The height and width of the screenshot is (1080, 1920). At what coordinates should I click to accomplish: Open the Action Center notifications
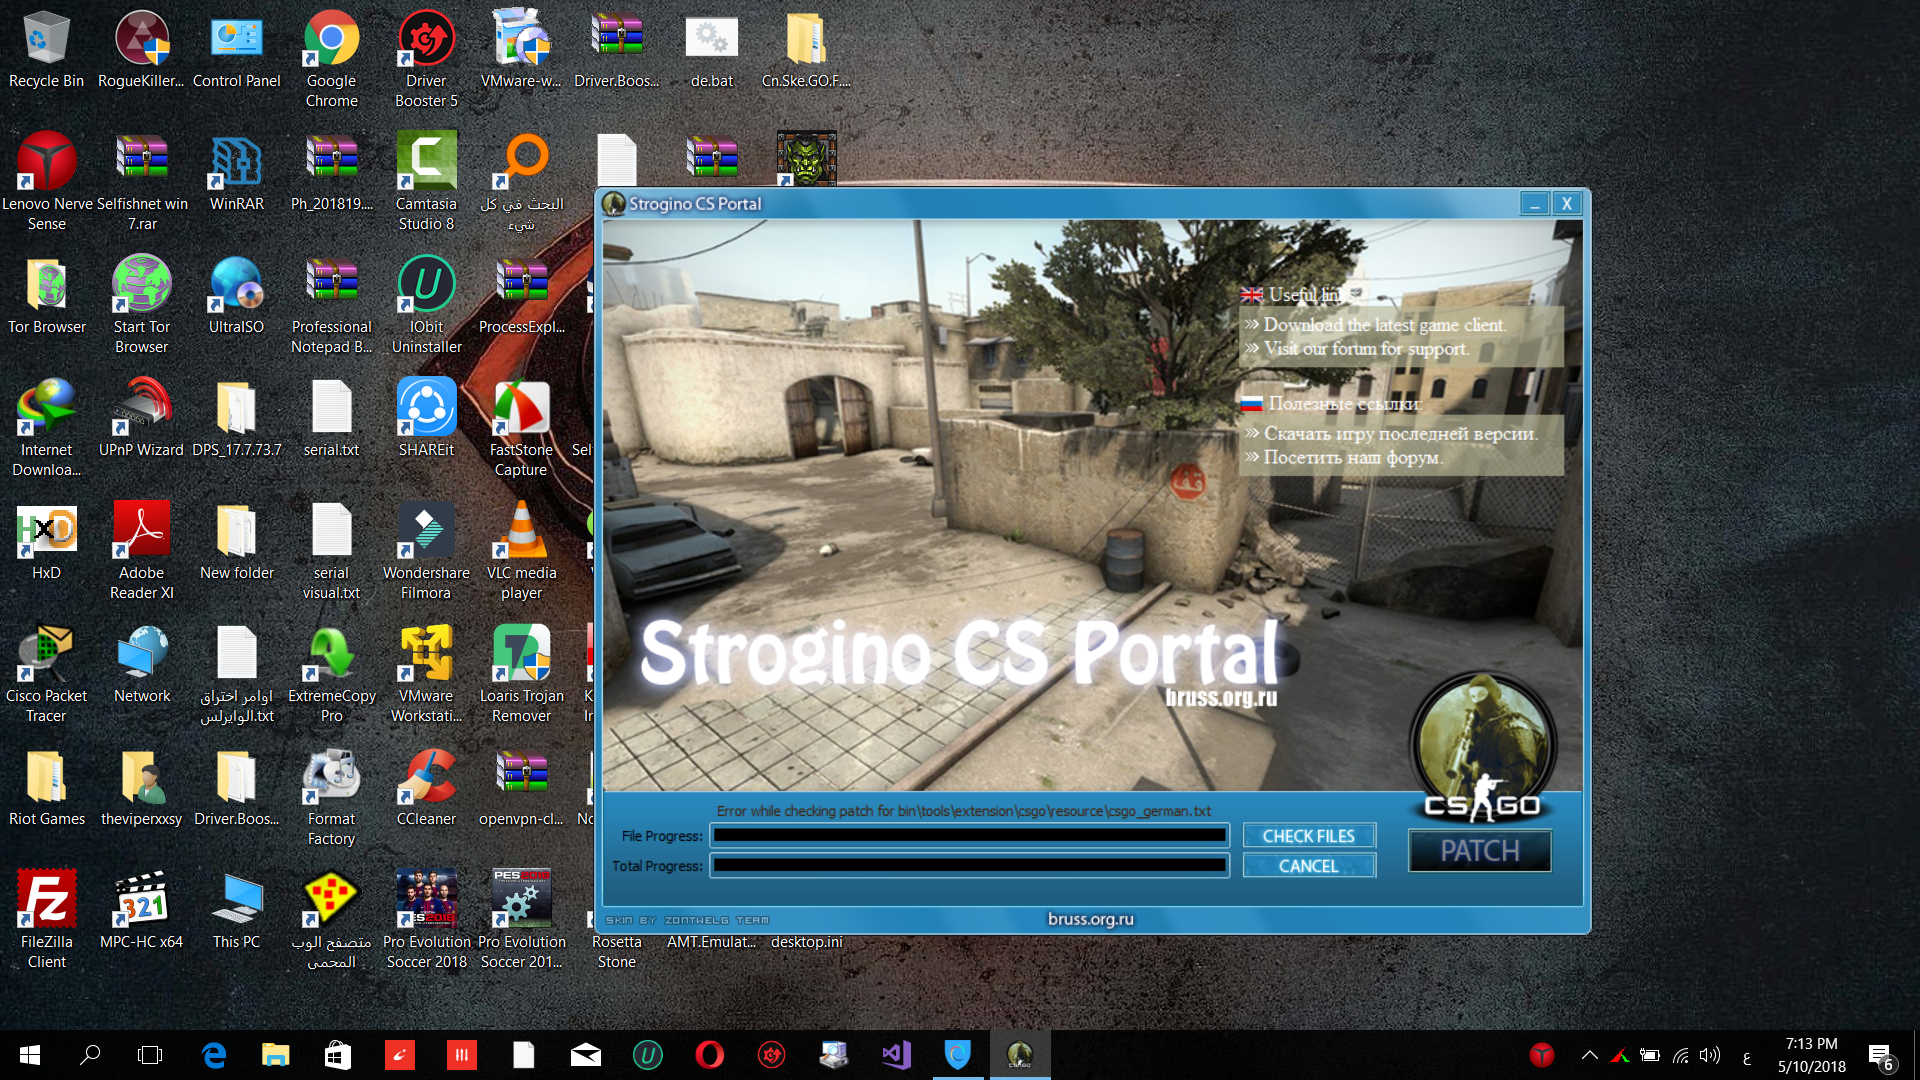1880,1055
